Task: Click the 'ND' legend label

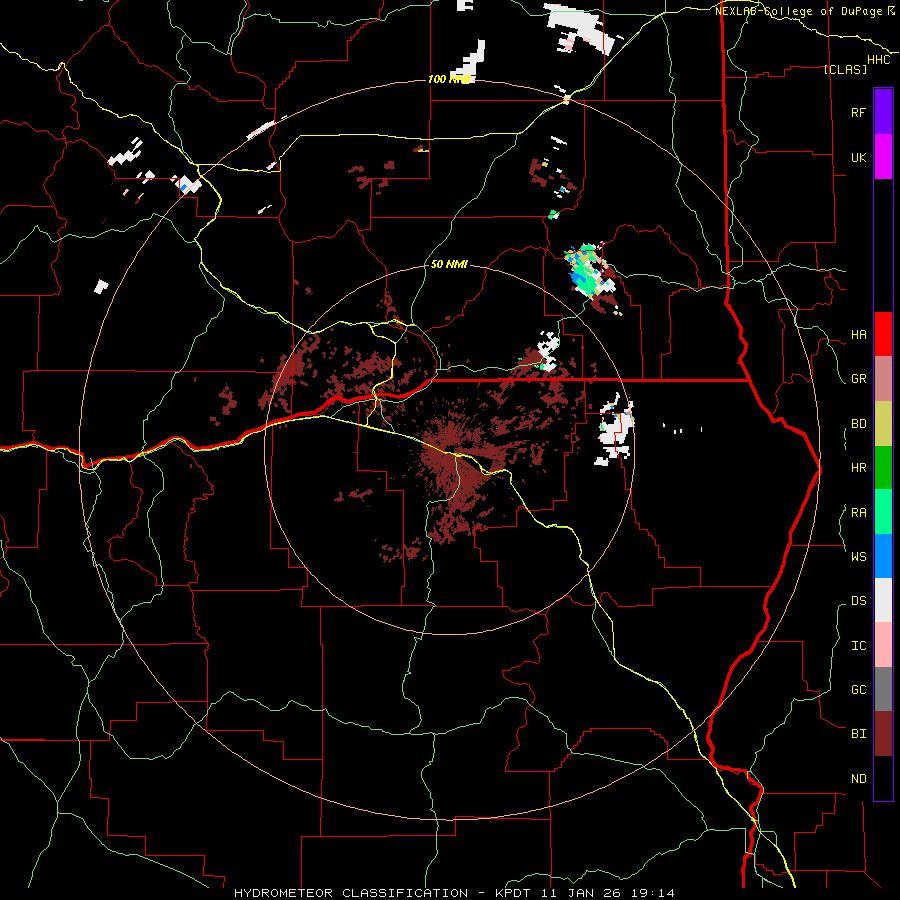Action: [858, 779]
